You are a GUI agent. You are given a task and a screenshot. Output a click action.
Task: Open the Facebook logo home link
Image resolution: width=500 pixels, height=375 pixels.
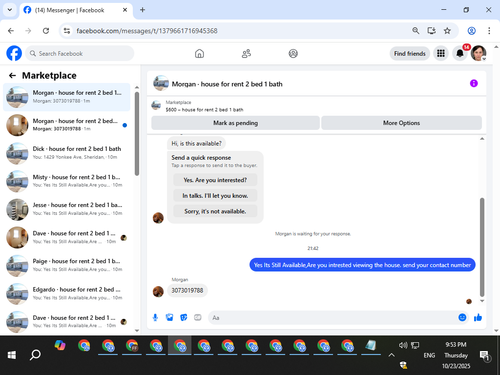[x=14, y=53]
